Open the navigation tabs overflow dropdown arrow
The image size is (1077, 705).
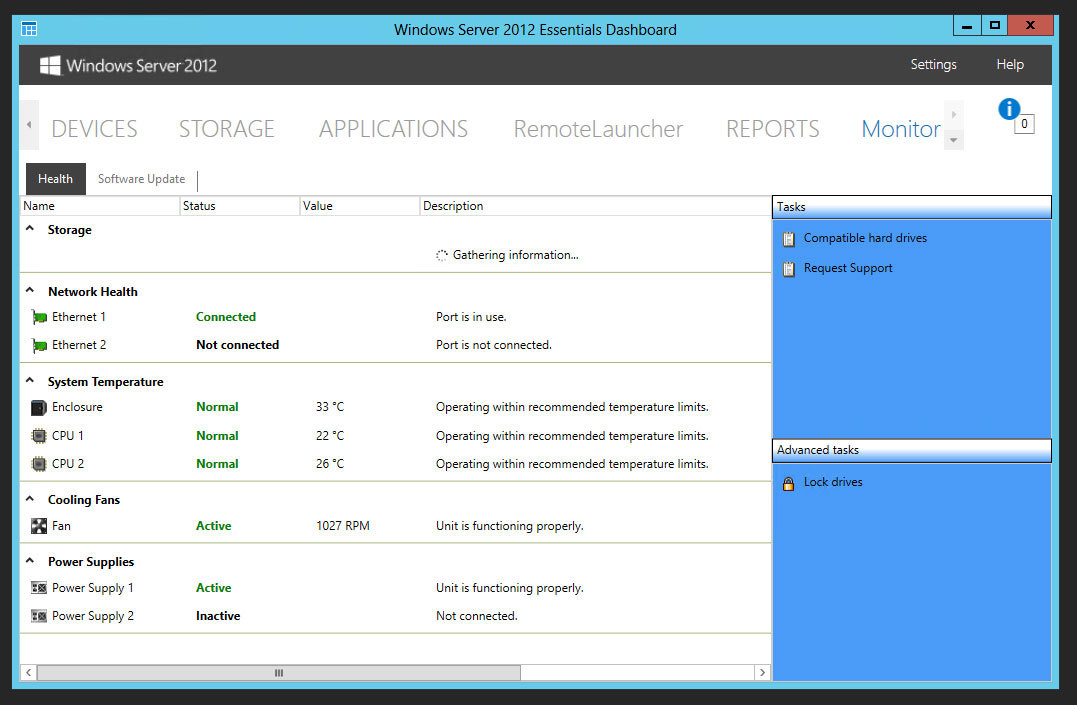pos(953,140)
